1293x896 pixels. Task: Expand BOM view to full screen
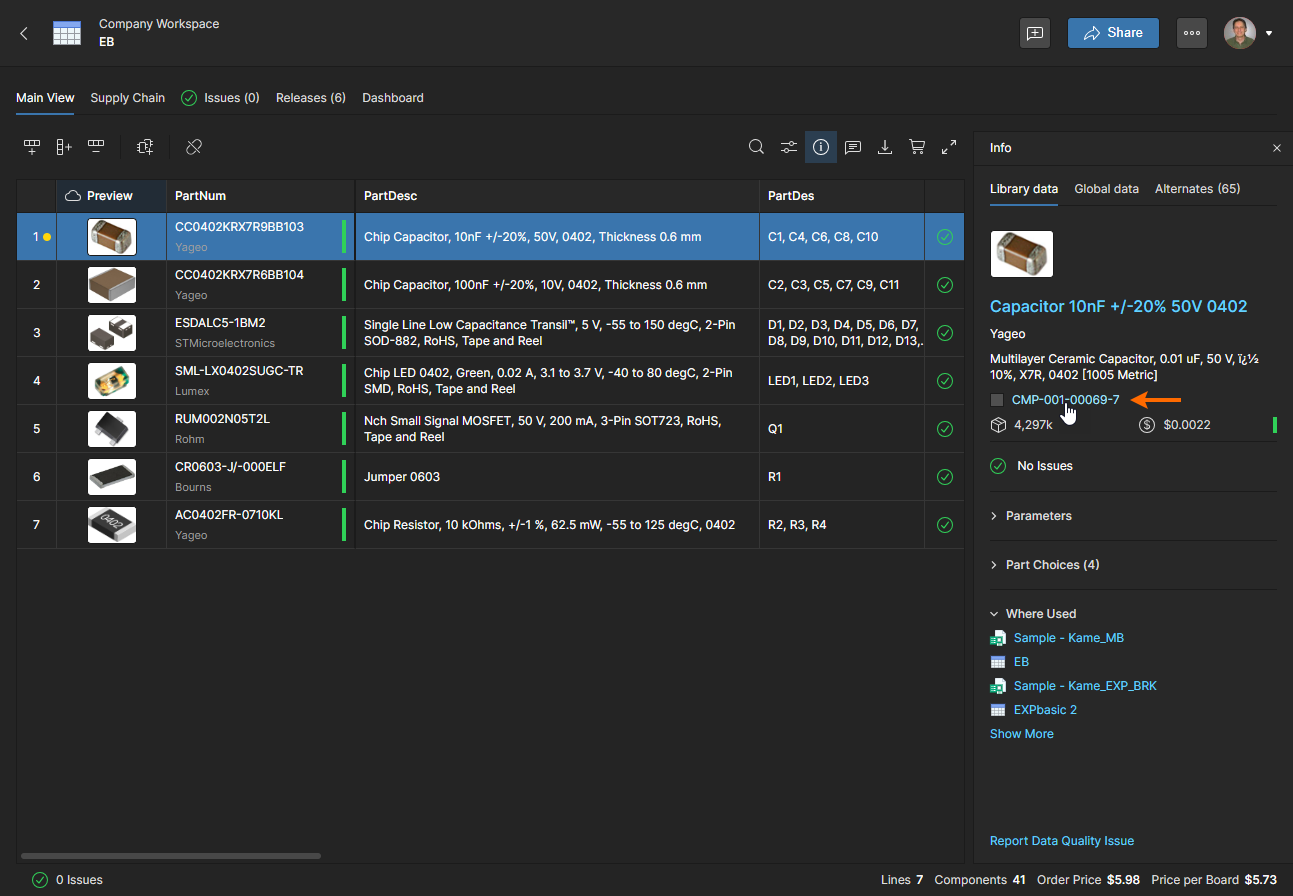tap(949, 147)
